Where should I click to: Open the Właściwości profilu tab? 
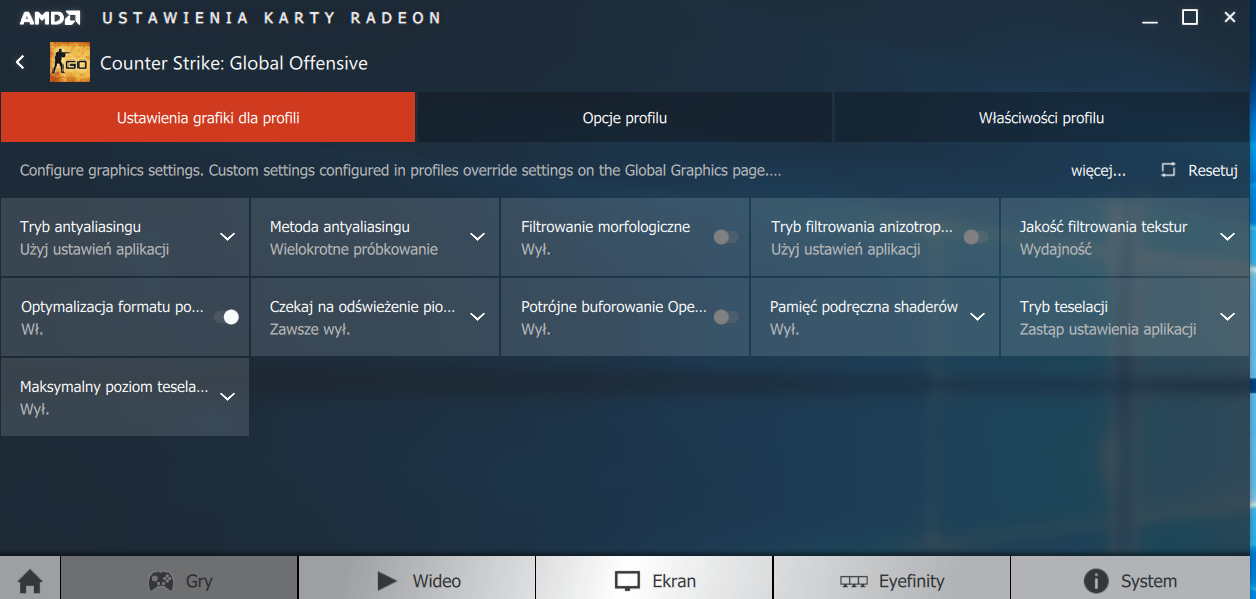tap(1040, 117)
